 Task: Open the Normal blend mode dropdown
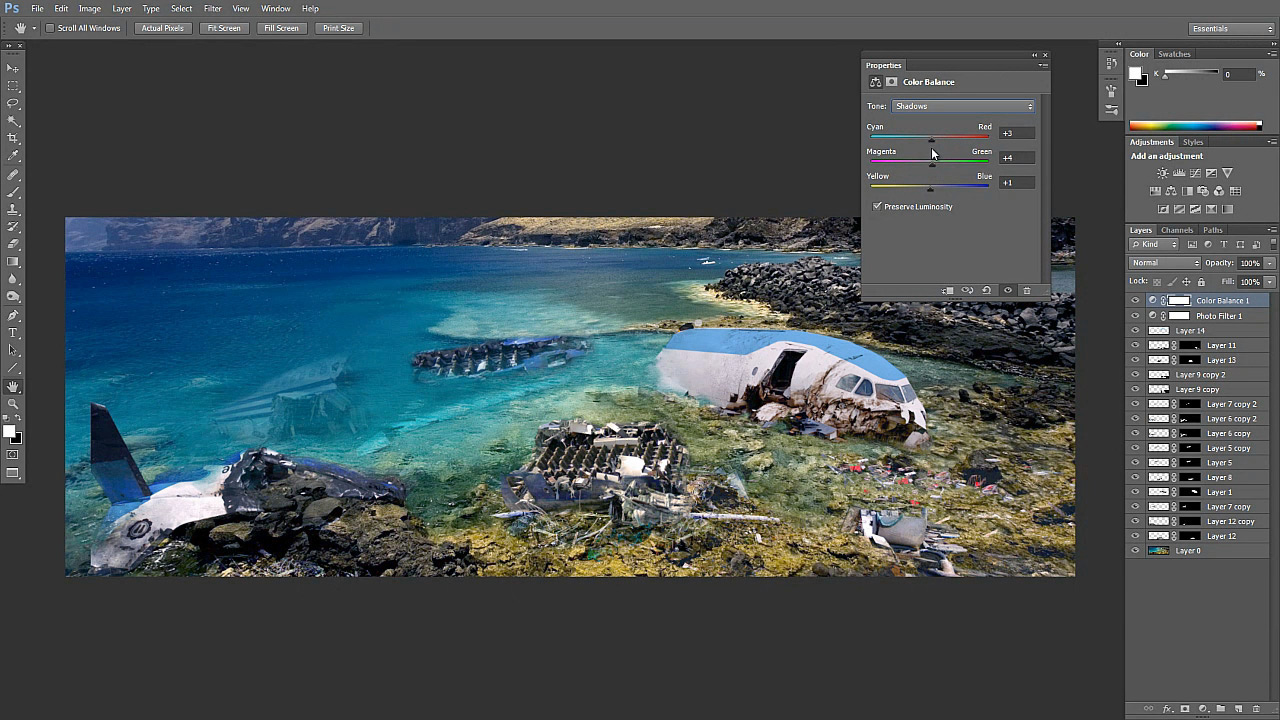1165,263
